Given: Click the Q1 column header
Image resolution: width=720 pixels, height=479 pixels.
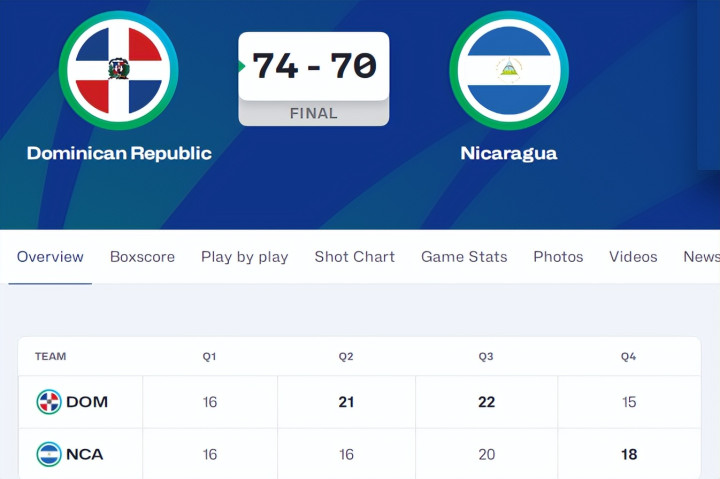Looking at the screenshot, I should 209,357.
